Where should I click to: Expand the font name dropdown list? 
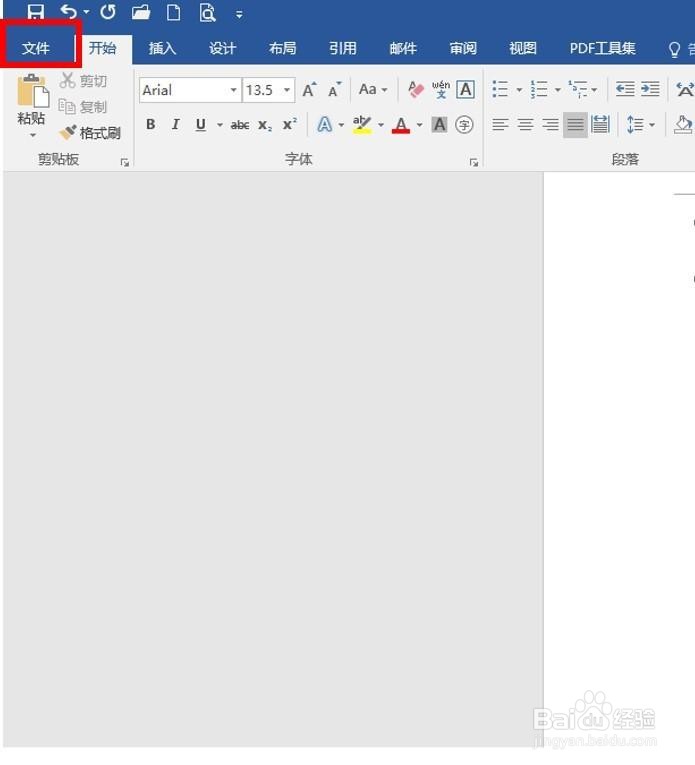(234, 90)
